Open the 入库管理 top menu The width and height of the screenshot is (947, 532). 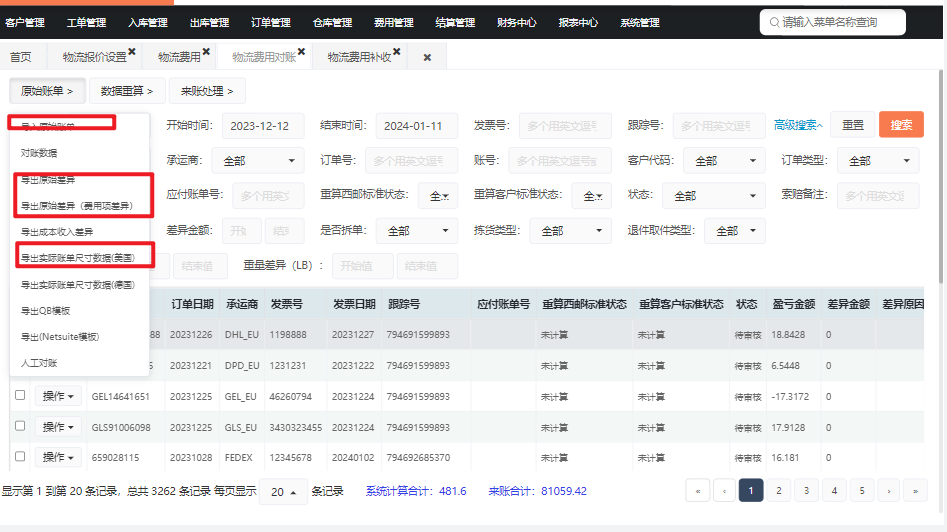(148, 22)
